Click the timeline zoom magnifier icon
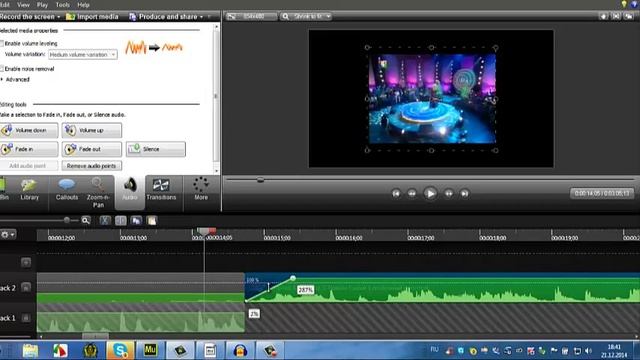This screenshot has width=640, height=360. 86,220
